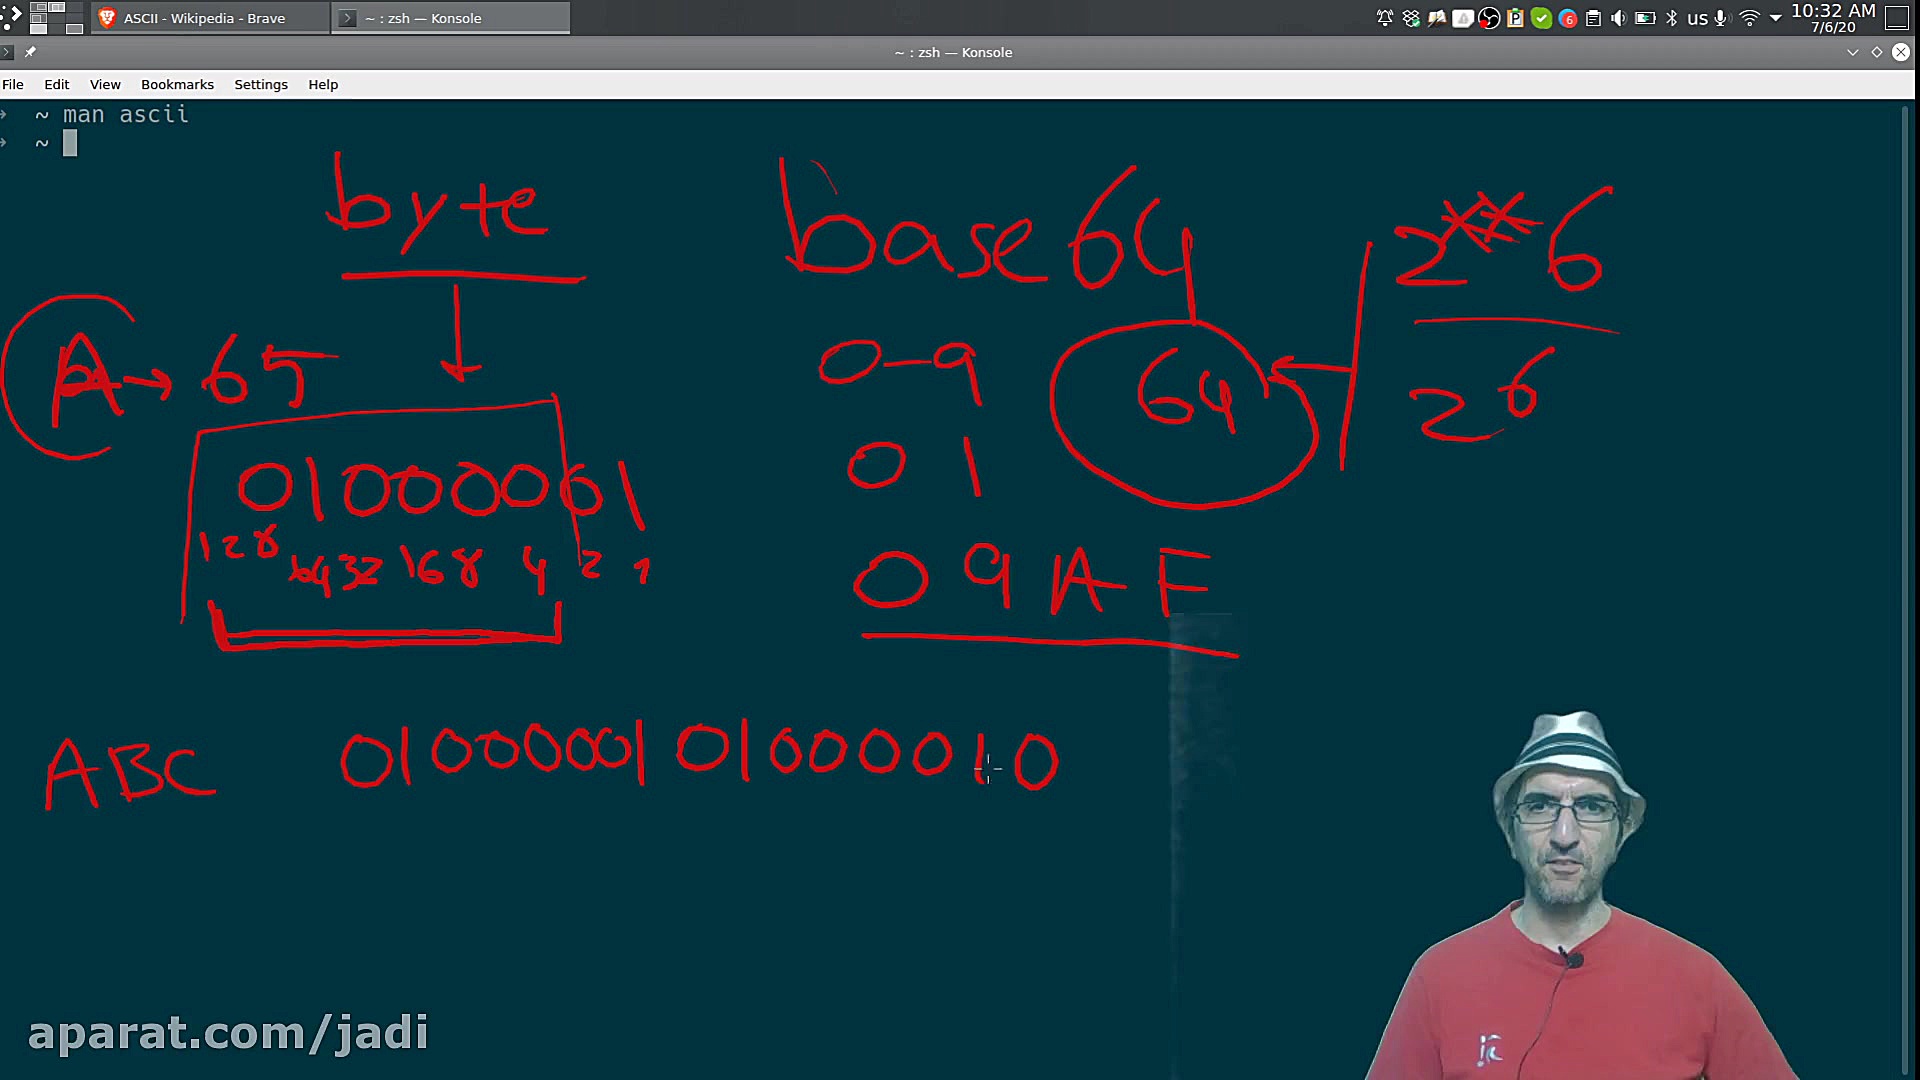This screenshot has width=1920, height=1080.
Task: Expand hidden system tray icons arrow
Action: (x=1776, y=18)
